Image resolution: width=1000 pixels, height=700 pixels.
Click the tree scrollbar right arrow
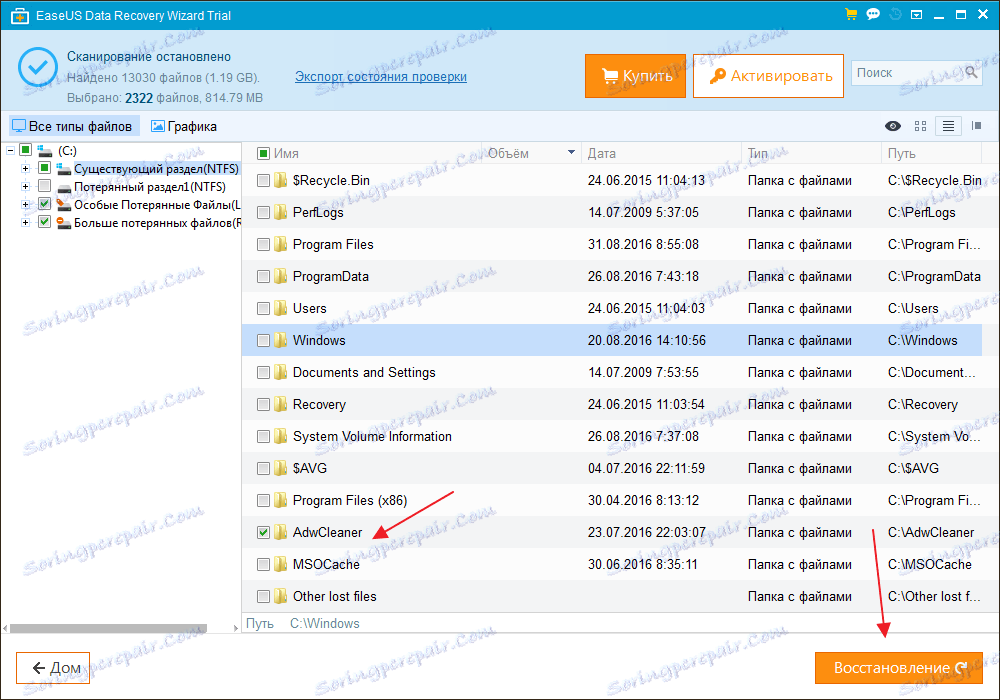pos(235,629)
